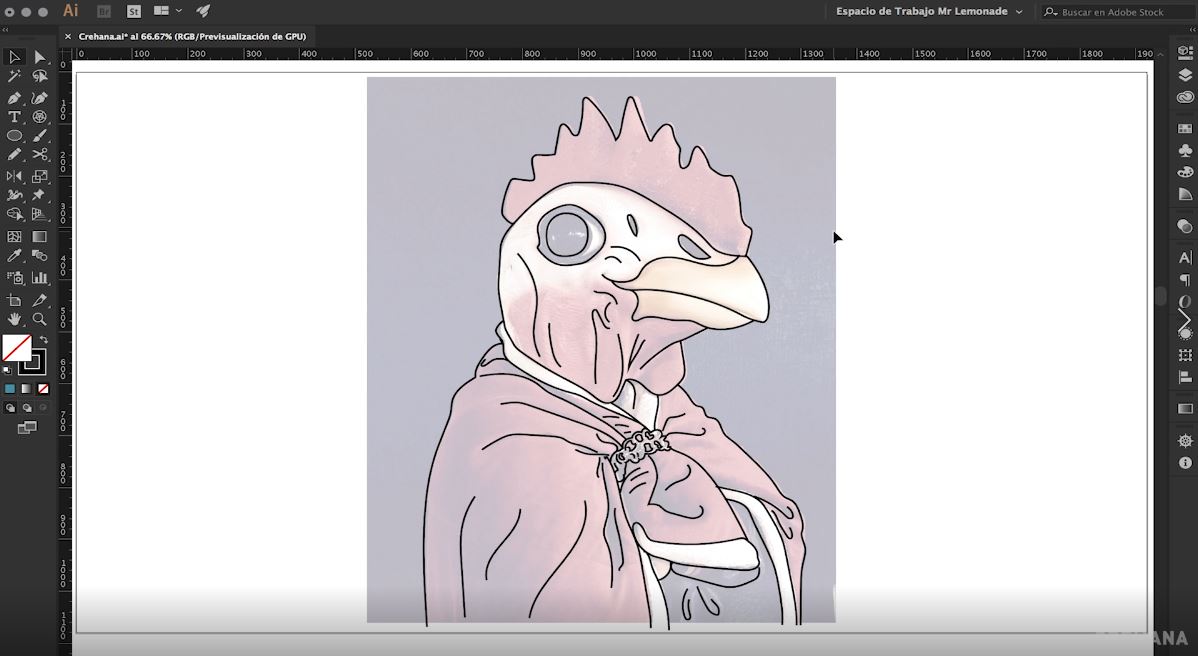Swap fill and stroke colors
Screen dimensions: 1198x656
click(x=44, y=340)
